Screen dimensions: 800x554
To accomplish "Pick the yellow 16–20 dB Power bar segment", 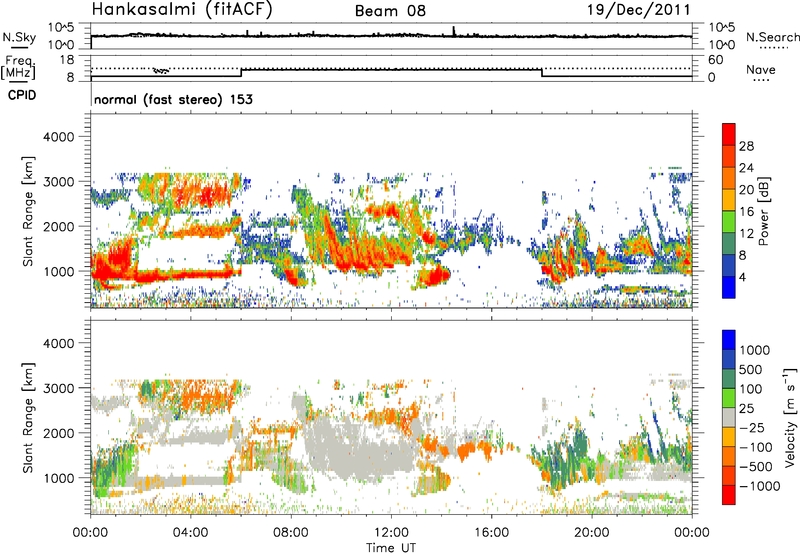I will (x=729, y=200).
